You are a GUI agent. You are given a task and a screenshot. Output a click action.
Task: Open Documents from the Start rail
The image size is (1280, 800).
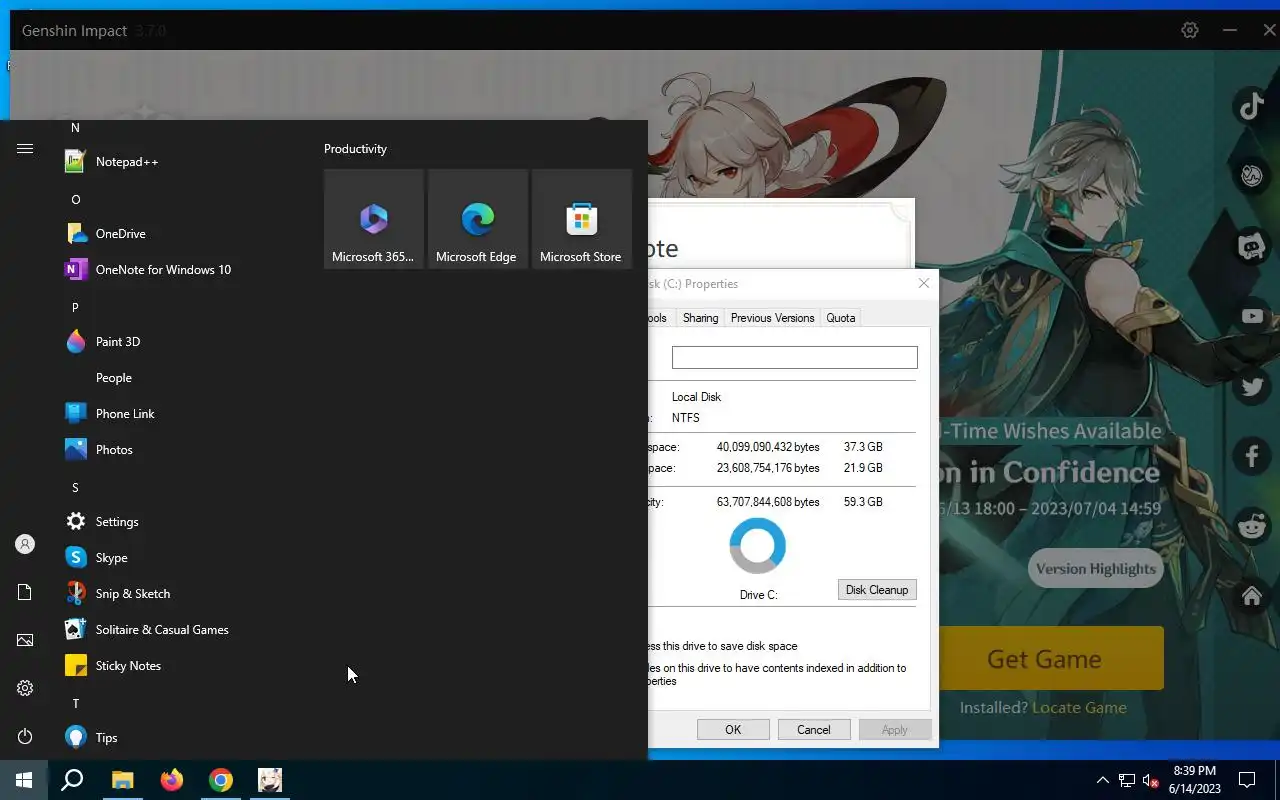click(x=25, y=592)
